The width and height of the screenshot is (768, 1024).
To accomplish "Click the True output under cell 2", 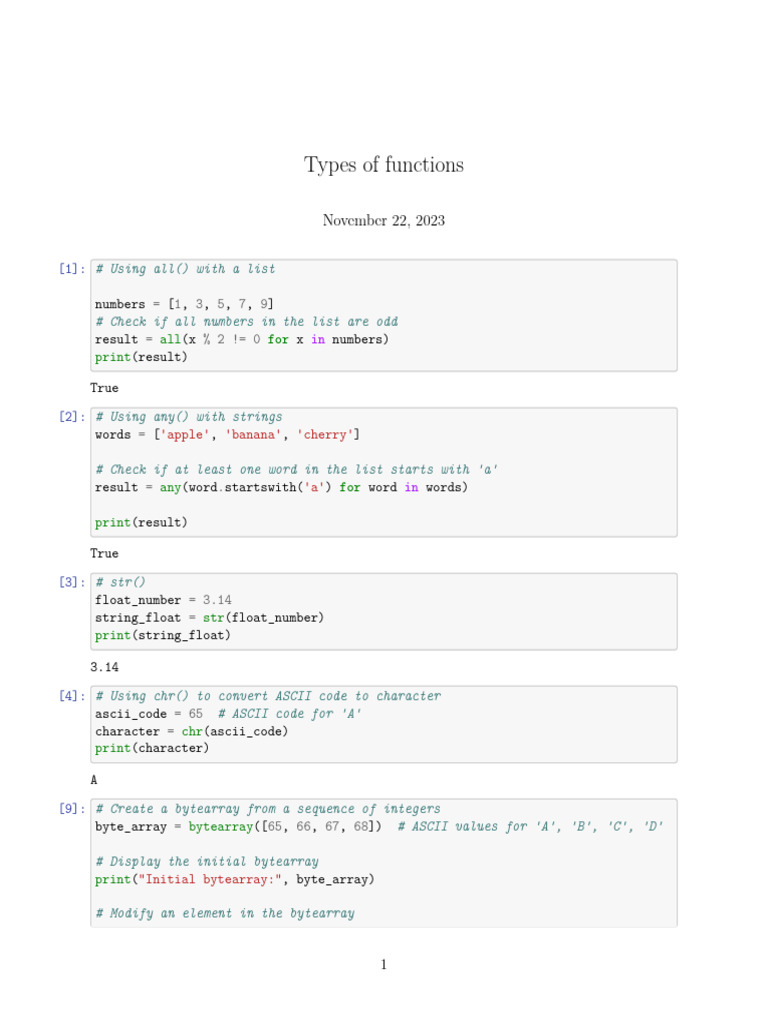I will (104, 553).
